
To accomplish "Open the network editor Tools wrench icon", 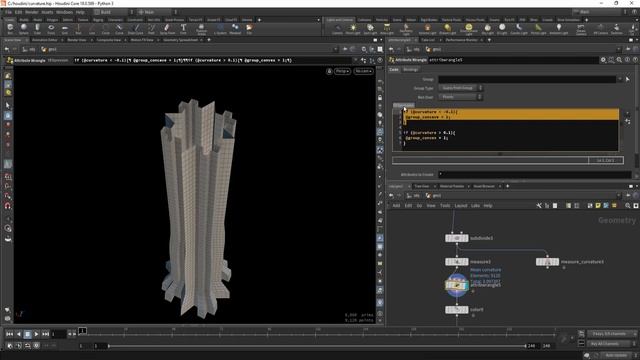I will (x=539, y=206).
